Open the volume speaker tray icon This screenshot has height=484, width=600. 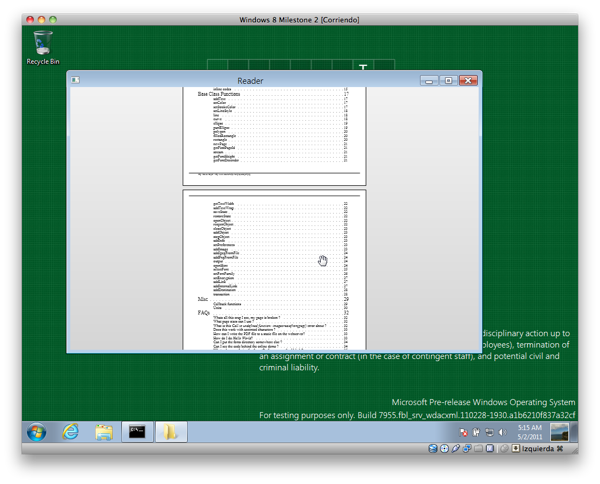tap(502, 432)
